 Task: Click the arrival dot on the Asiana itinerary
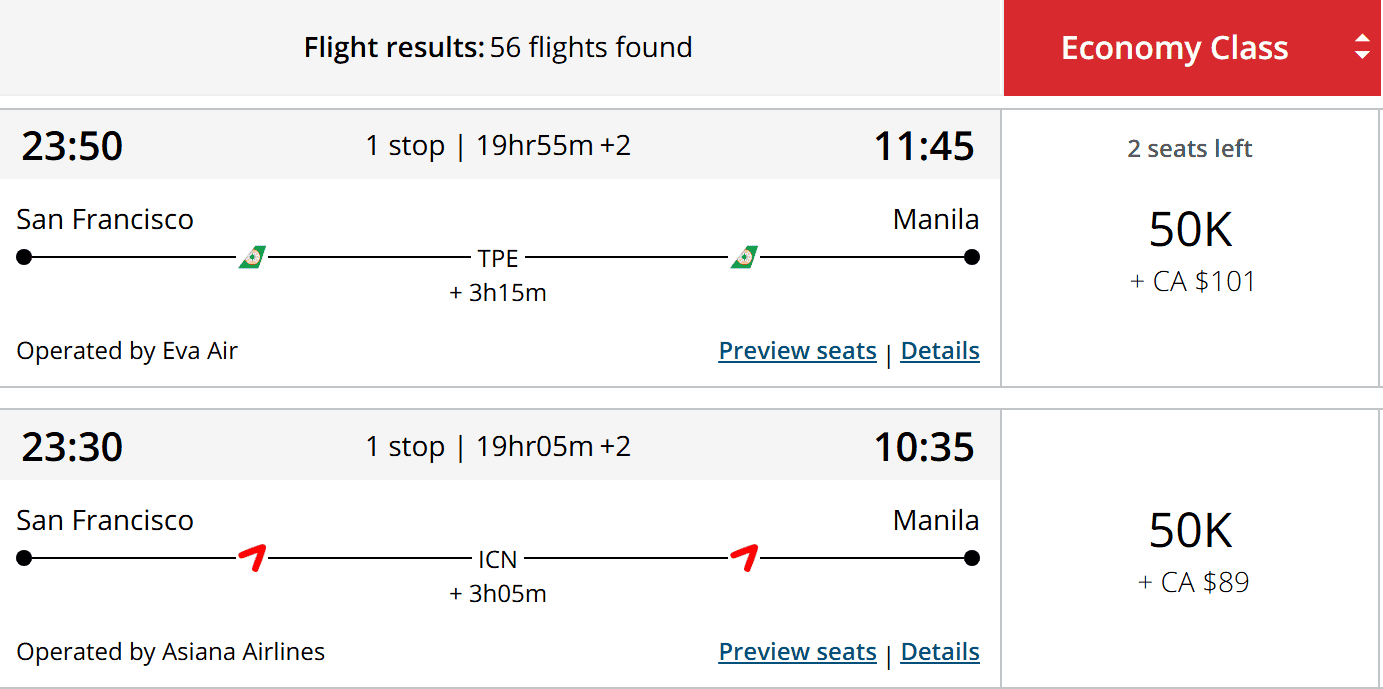pos(971,557)
